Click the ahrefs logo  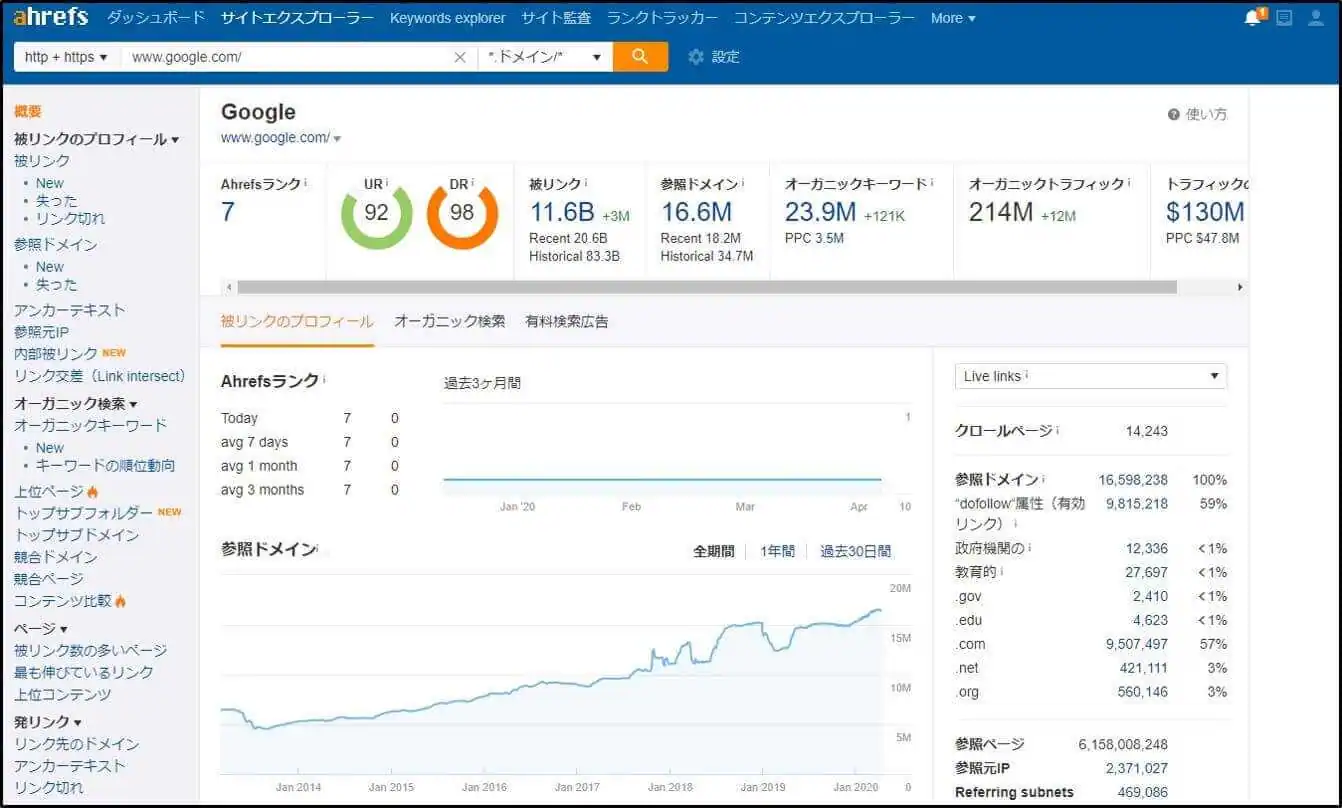tap(50, 17)
